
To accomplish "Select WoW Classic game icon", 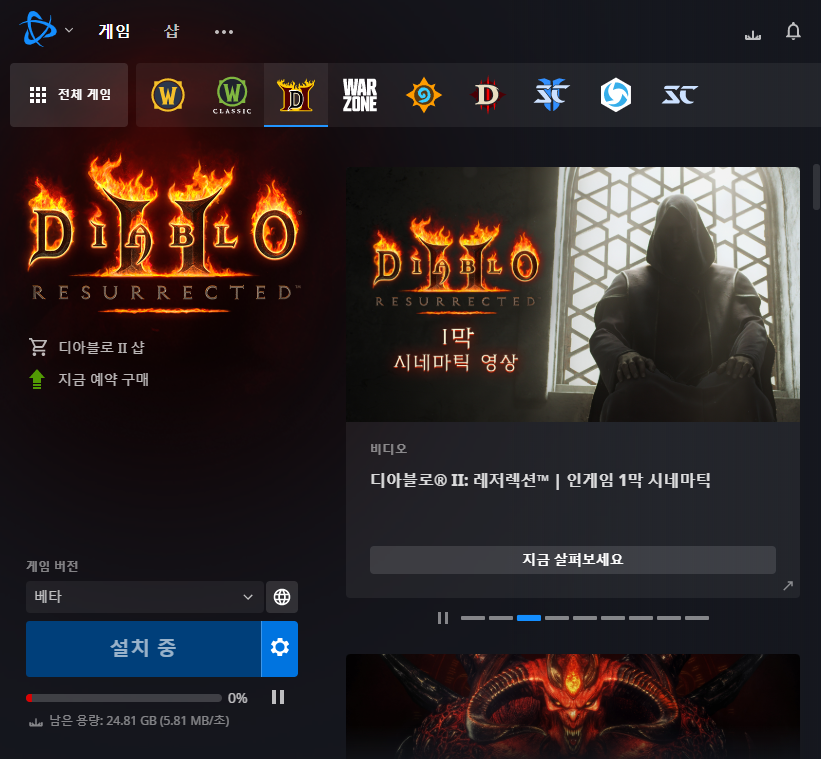I will [x=232, y=95].
